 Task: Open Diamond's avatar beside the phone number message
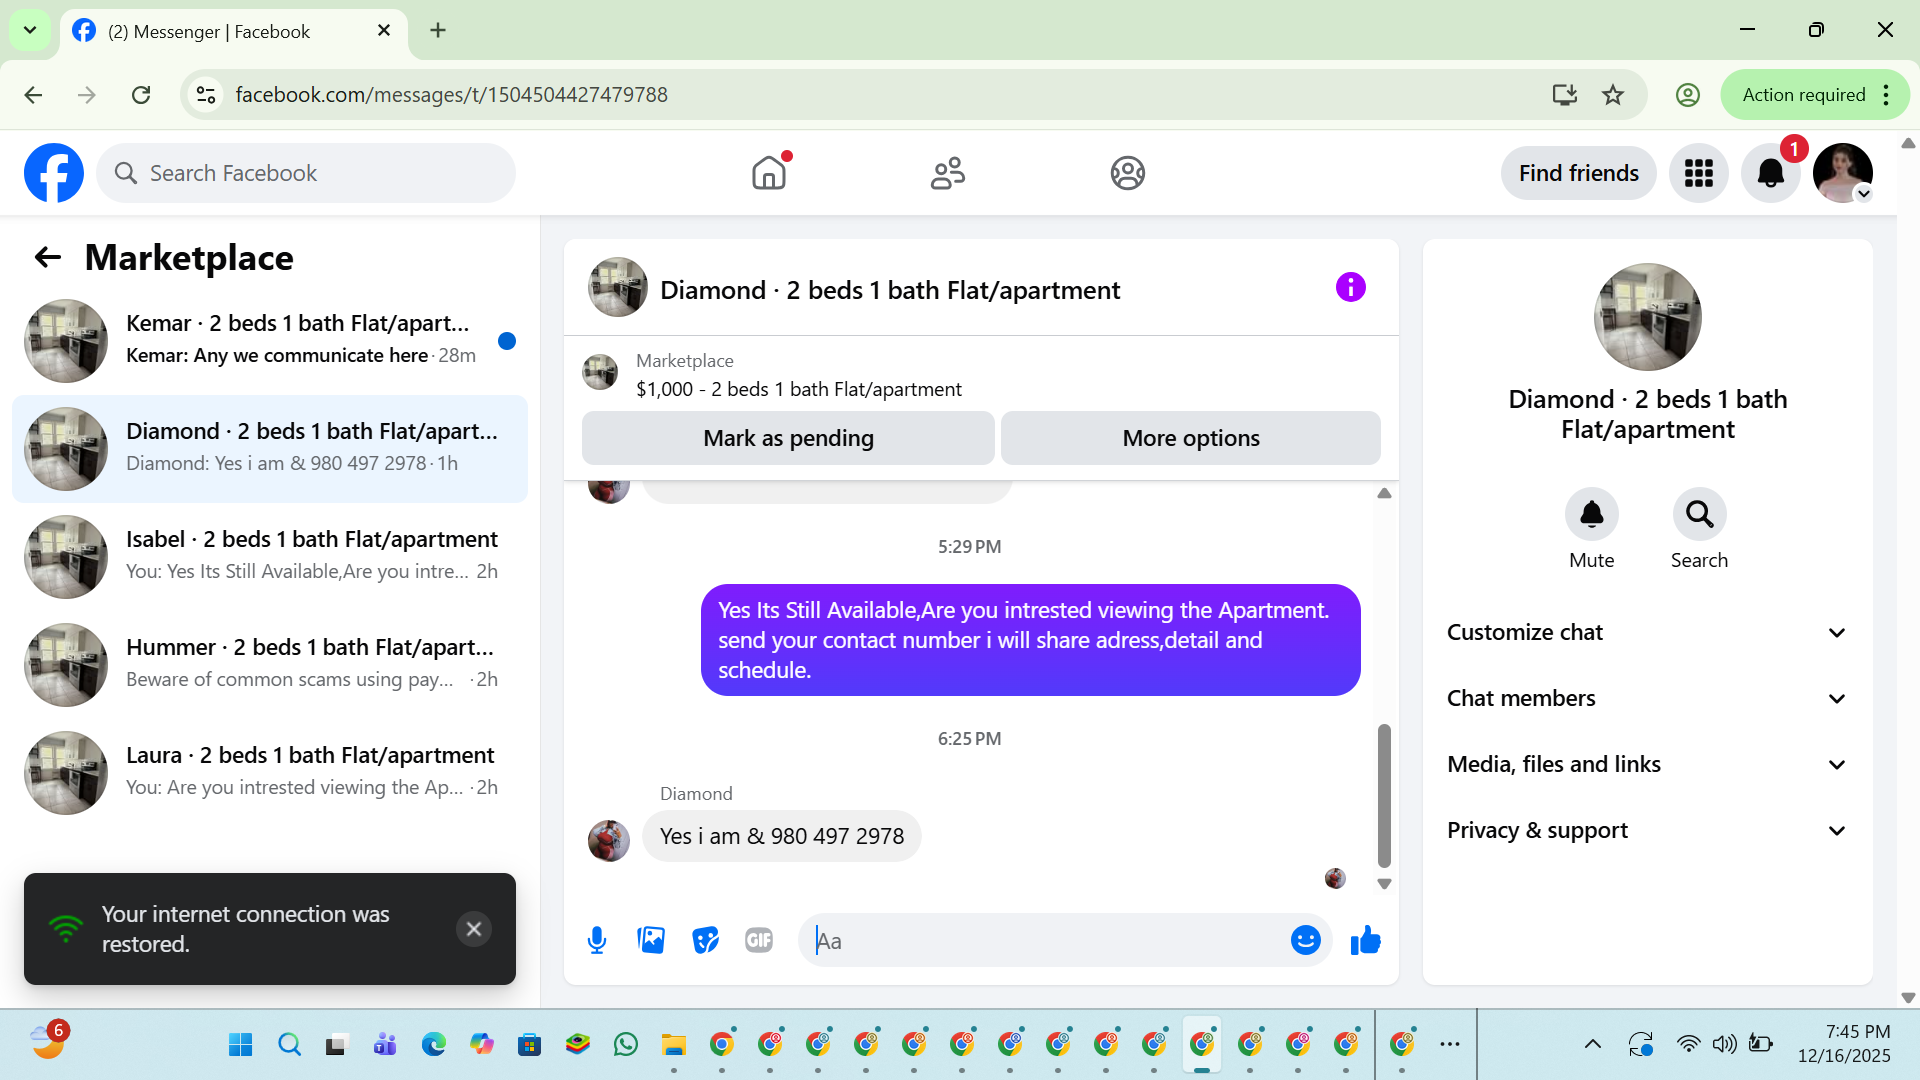(x=608, y=841)
